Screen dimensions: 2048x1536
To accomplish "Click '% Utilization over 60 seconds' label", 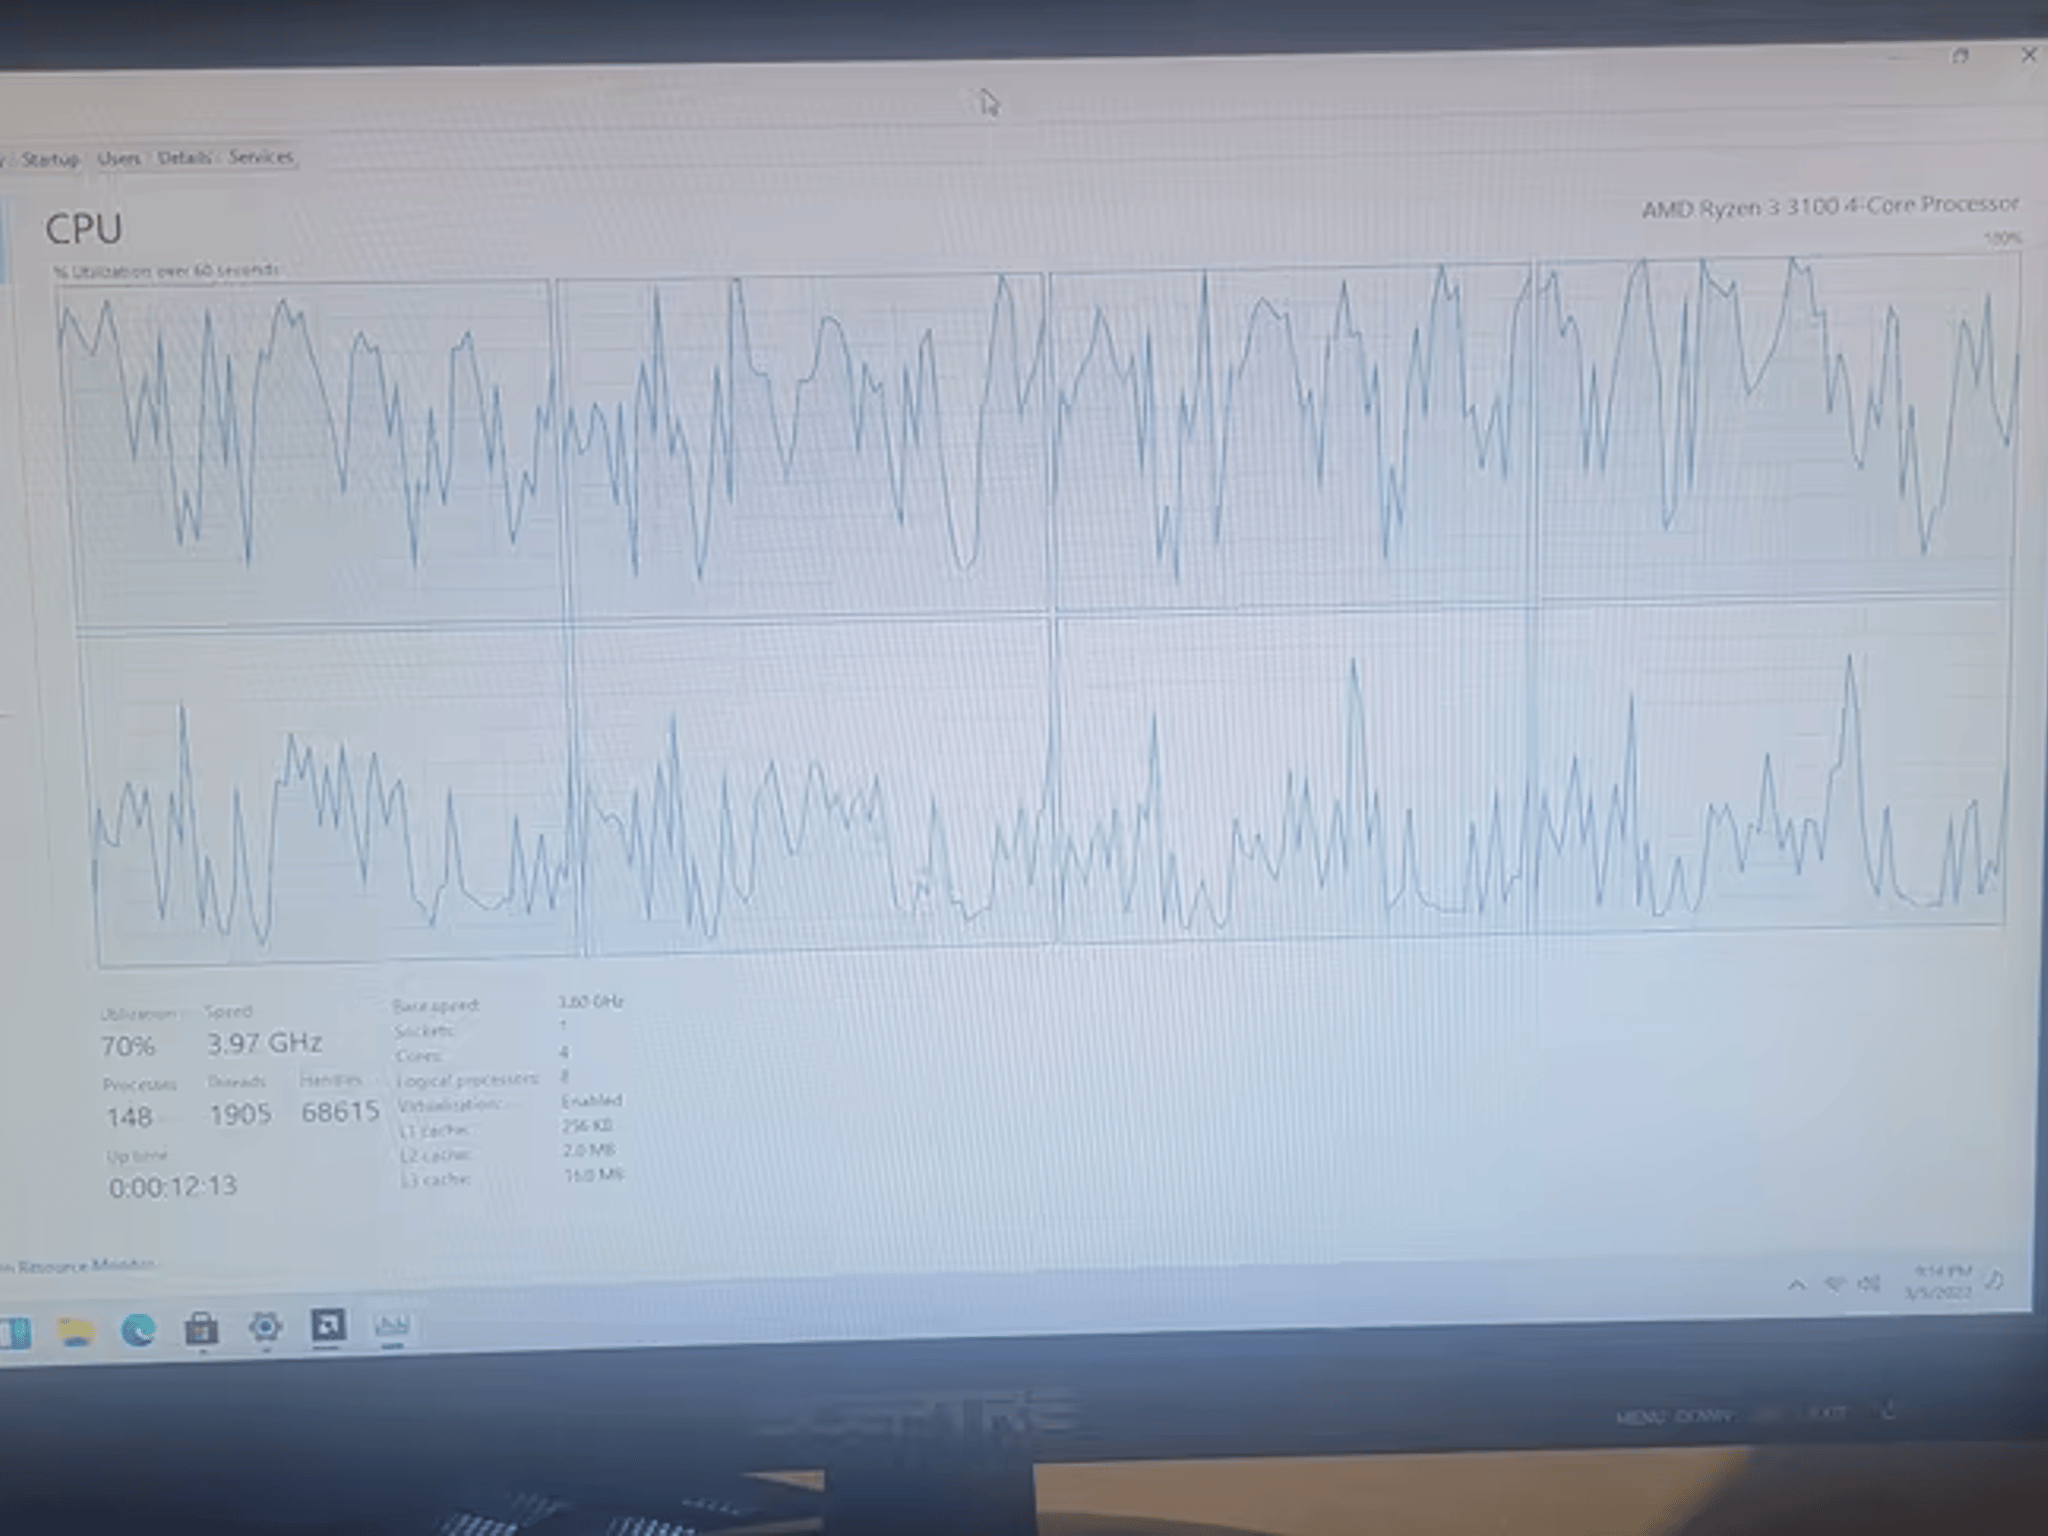I will tap(166, 270).
